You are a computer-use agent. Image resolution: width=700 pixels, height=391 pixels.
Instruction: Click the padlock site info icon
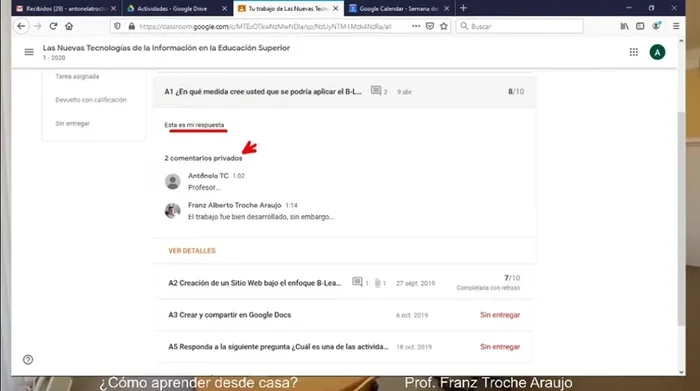(x=131, y=26)
